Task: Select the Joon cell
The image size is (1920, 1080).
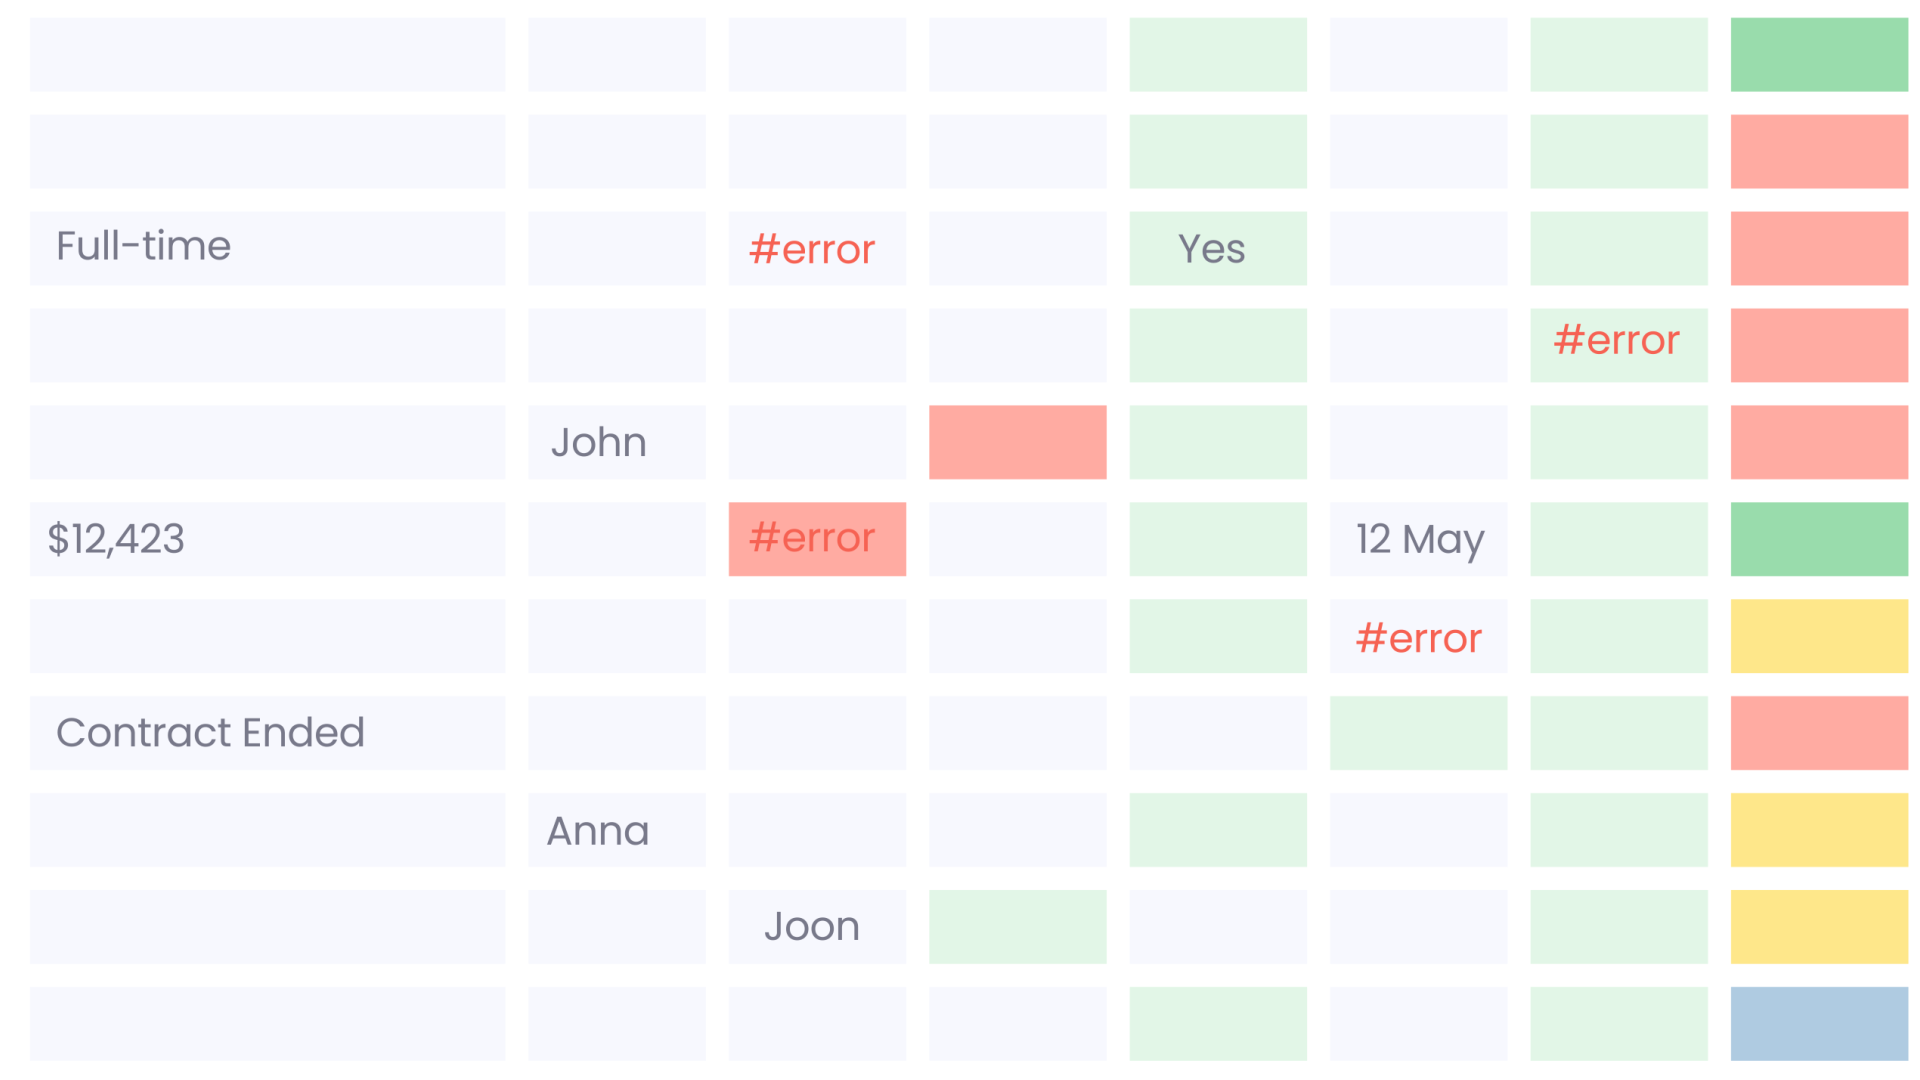Action: 817,927
